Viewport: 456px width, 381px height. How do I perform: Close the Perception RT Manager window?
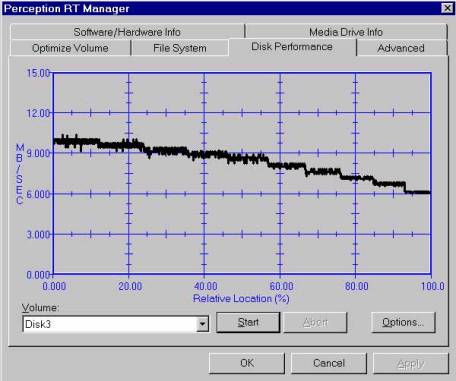point(447,8)
